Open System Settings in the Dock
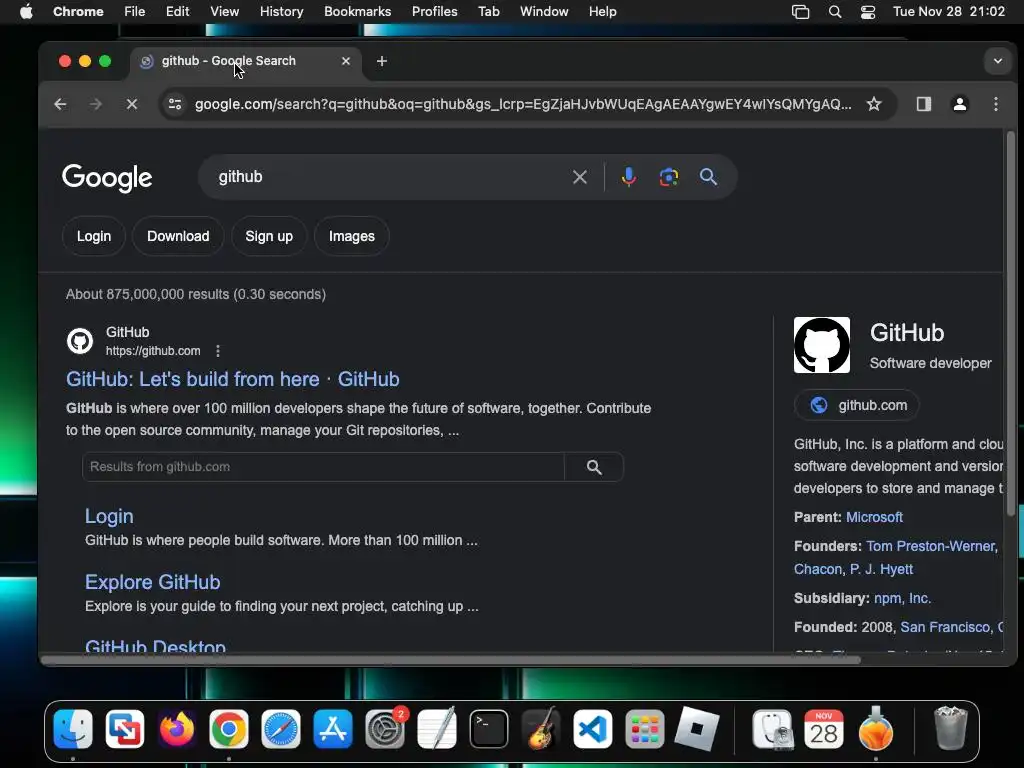Viewport: 1024px width, 768px height. click(x=385, y=729)
